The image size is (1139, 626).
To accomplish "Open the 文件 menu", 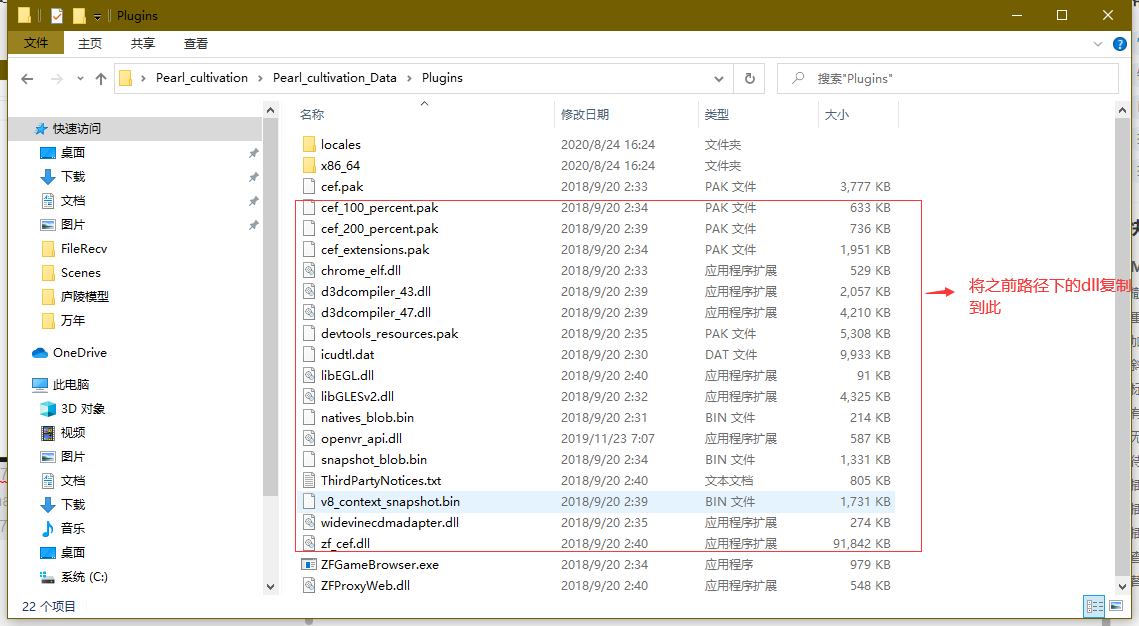I will coord(36,43).
